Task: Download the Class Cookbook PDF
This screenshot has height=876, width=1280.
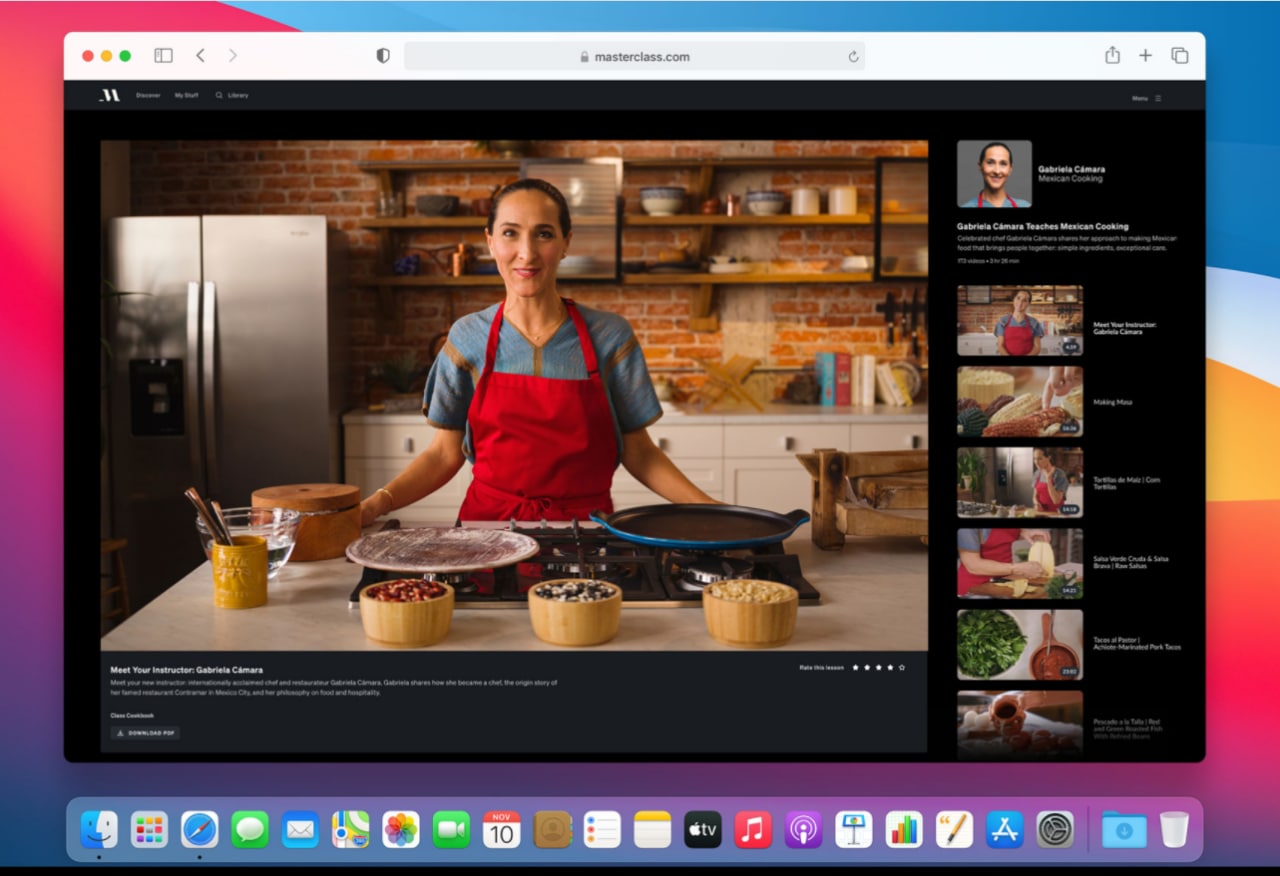Action: tap(146, 733)
